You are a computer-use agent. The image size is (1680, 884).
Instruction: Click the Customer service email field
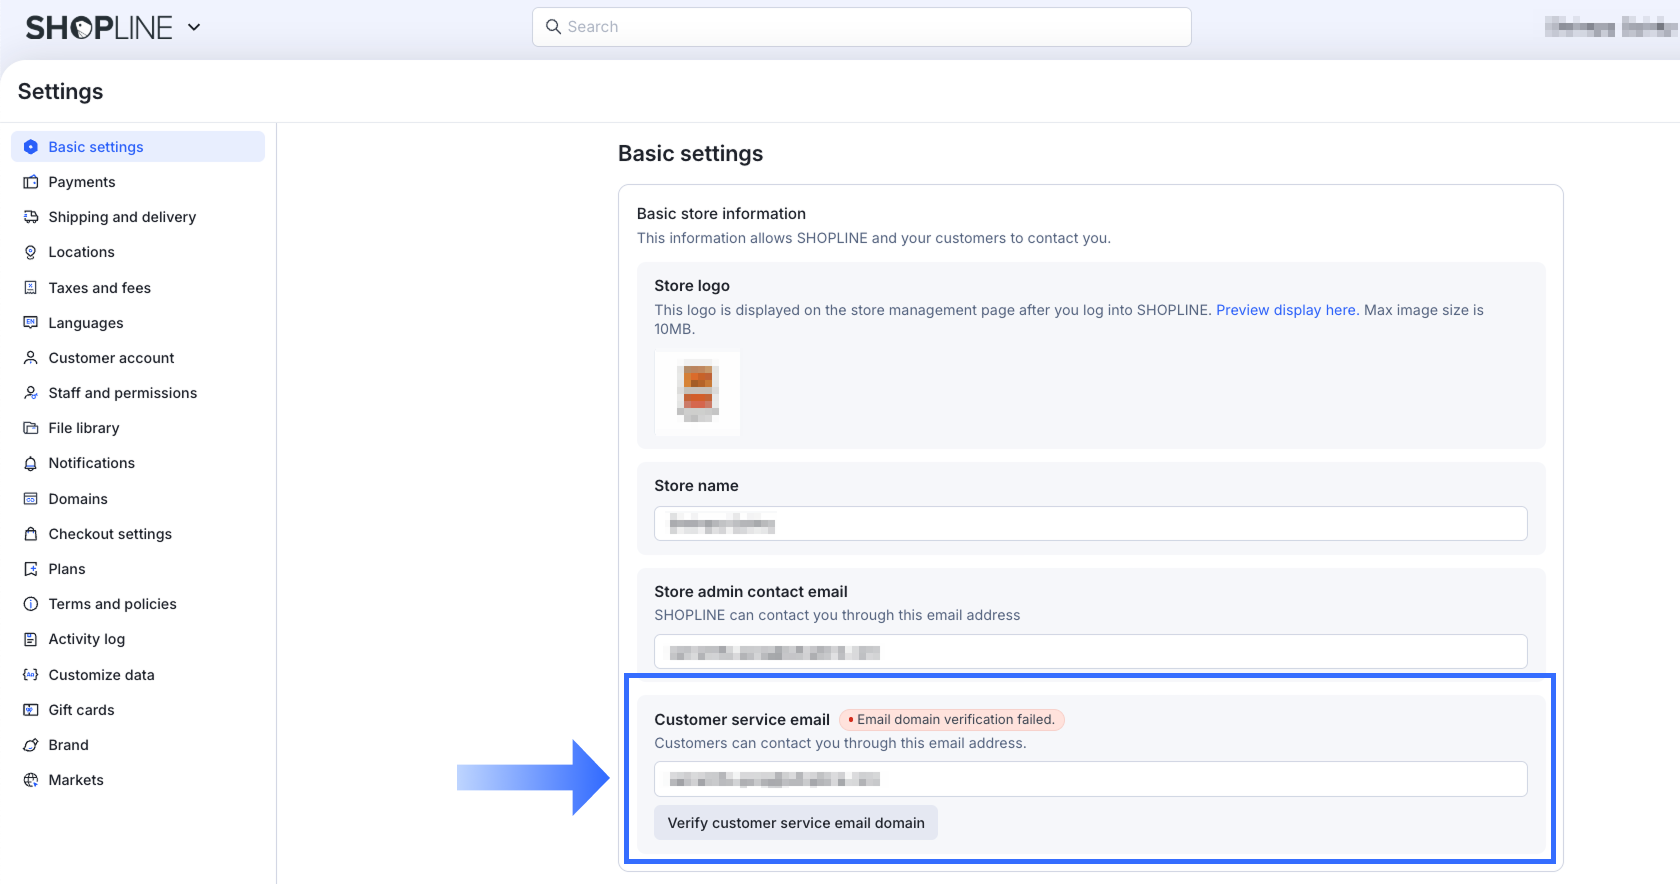1091,779
